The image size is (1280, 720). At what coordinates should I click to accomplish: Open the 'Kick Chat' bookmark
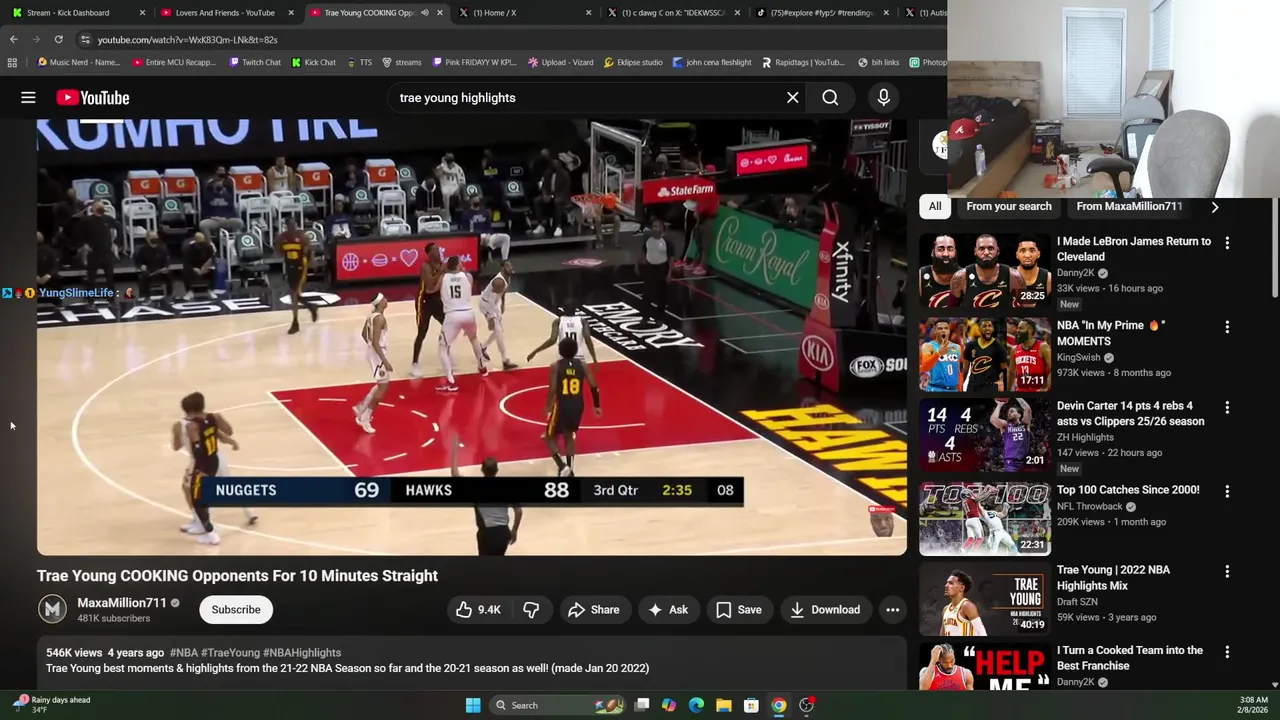click(313, 62)
